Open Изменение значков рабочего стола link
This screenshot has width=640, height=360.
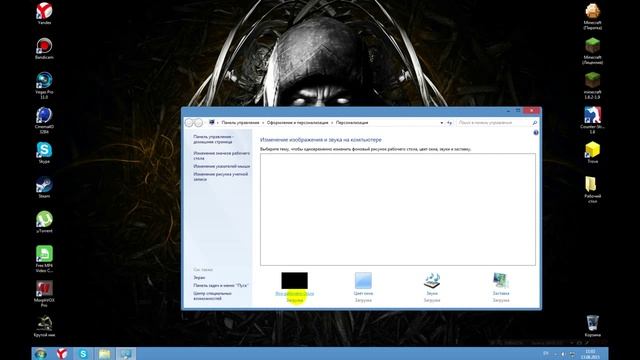222,156
